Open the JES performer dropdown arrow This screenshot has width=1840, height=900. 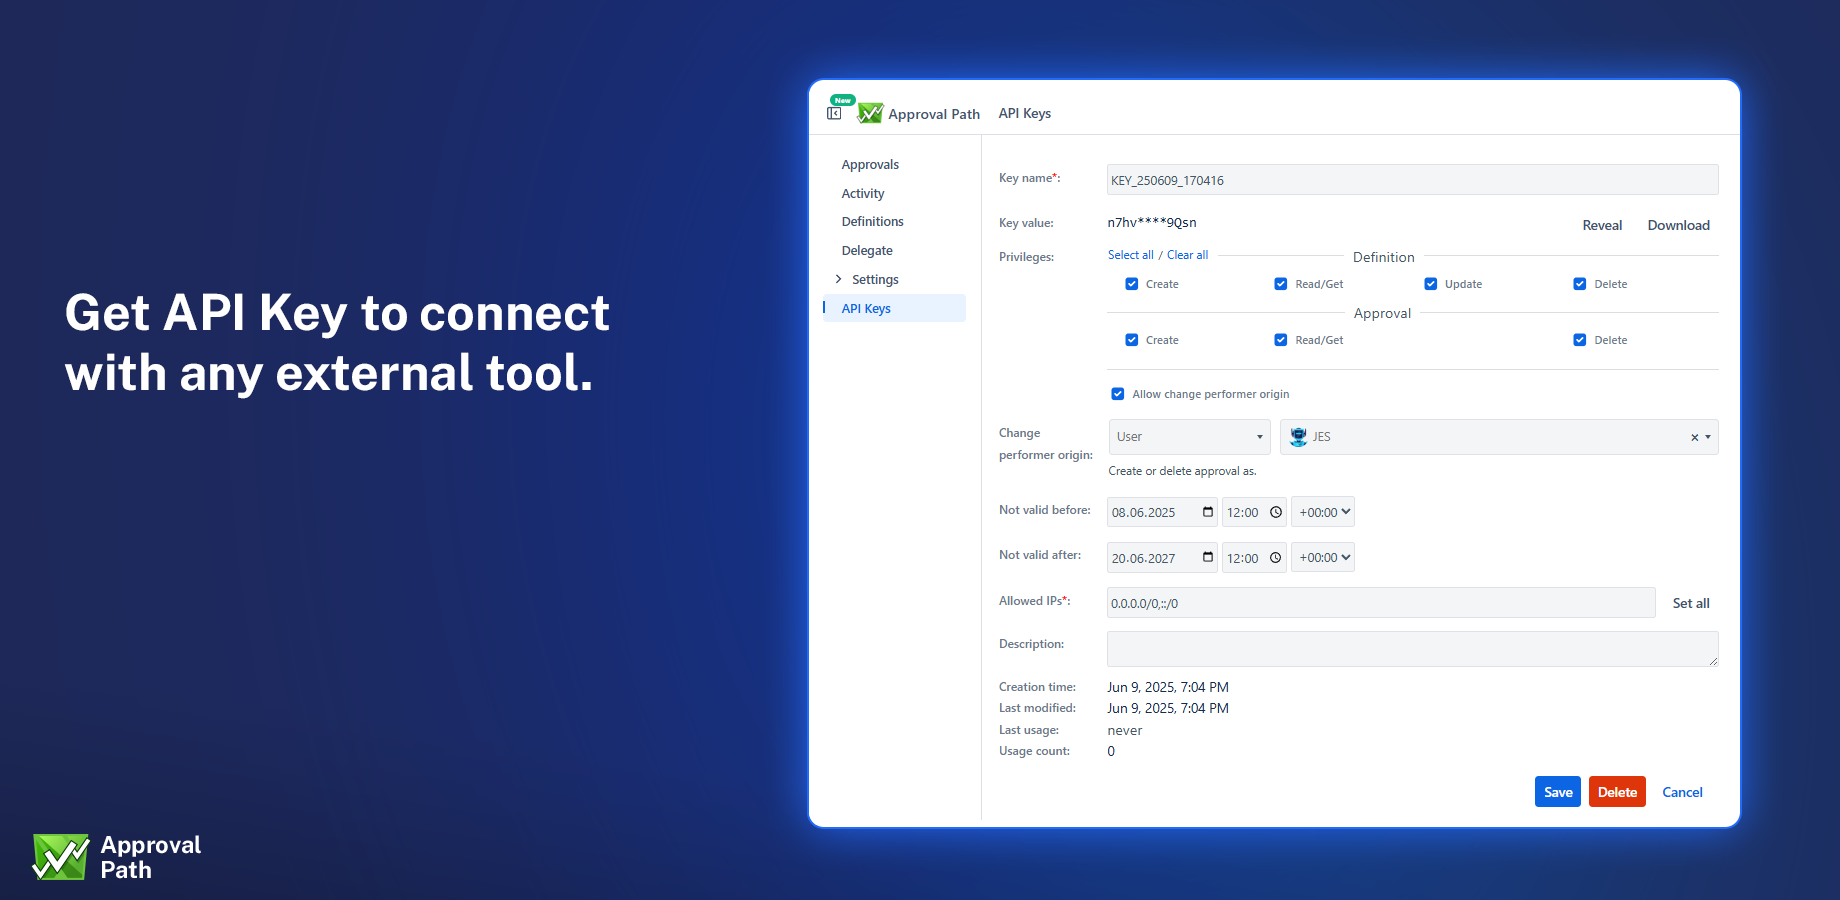[1708, 437]
